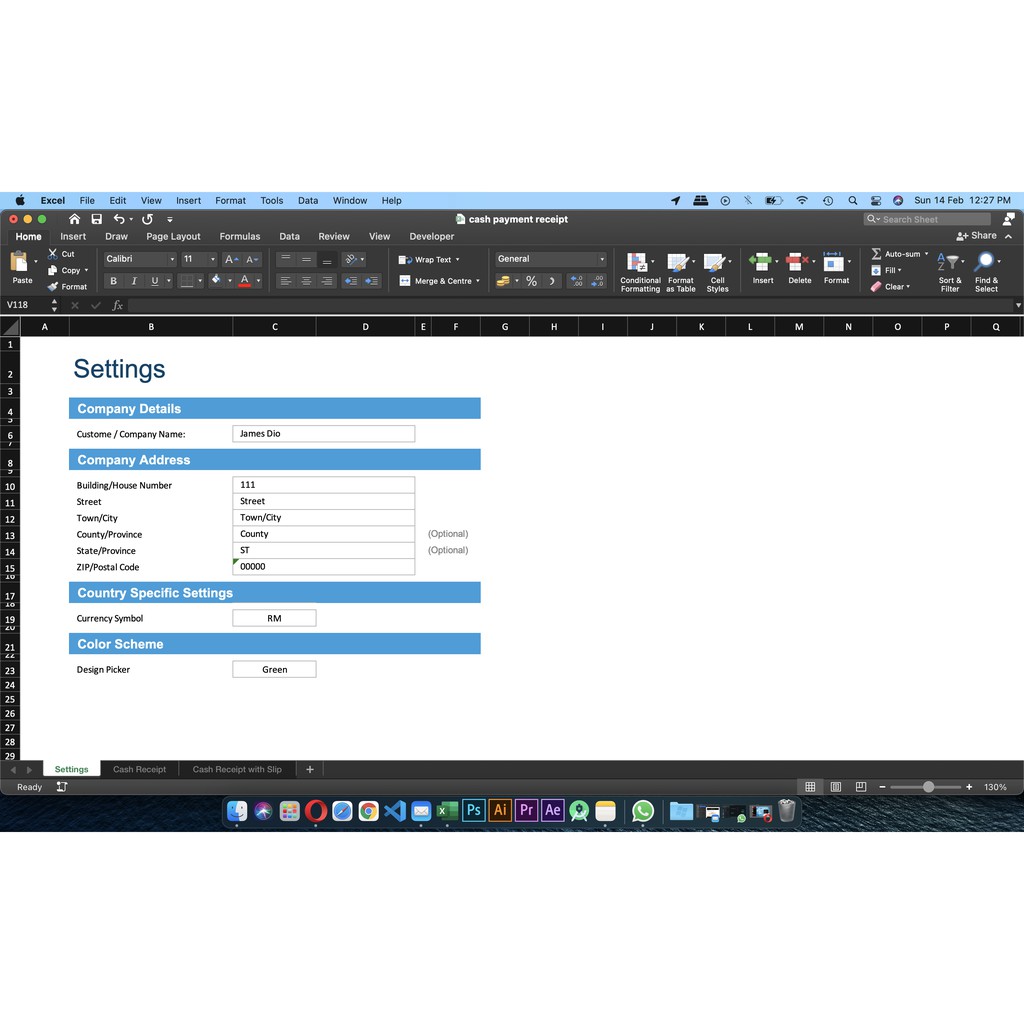
Task: Click the Format Painter brush icon
Action: click(53, 287)
